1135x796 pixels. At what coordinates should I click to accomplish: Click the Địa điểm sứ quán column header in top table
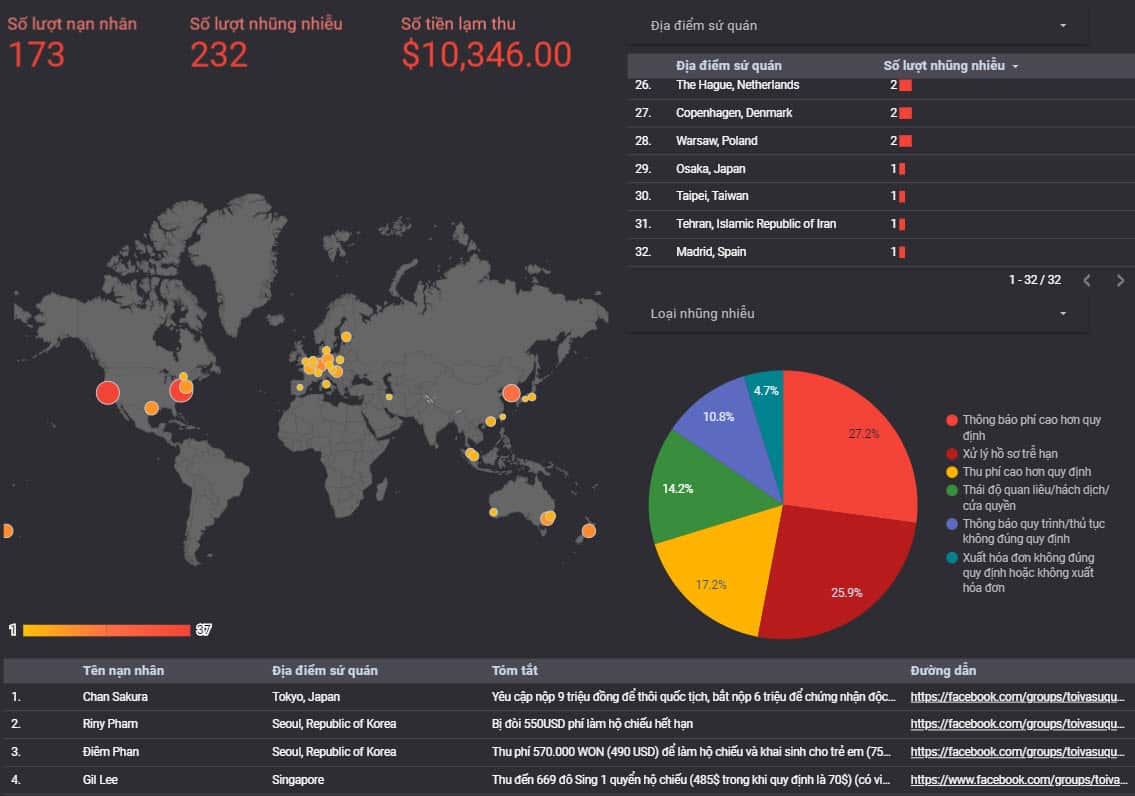728,66
